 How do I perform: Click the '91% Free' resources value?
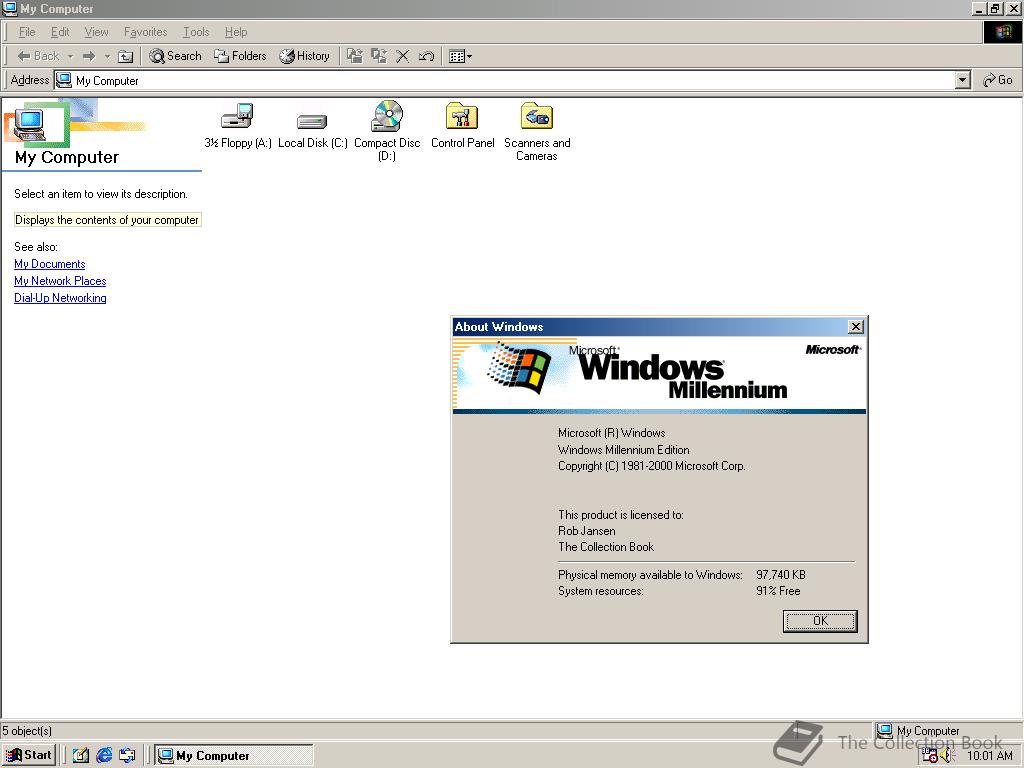(778, 591)
